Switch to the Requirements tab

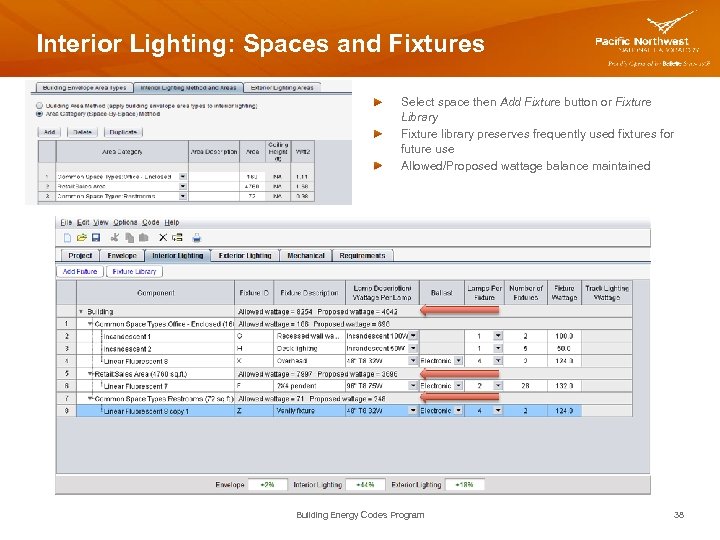tap(362, 256)
